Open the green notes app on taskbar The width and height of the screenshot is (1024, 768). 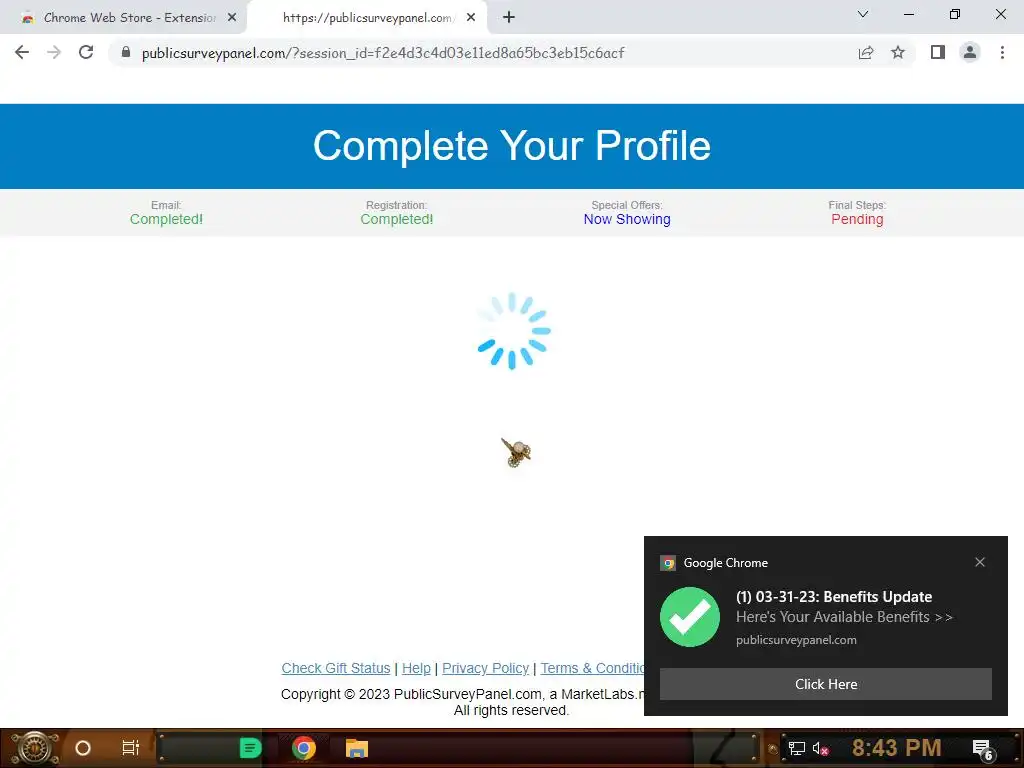pos(250,748)
